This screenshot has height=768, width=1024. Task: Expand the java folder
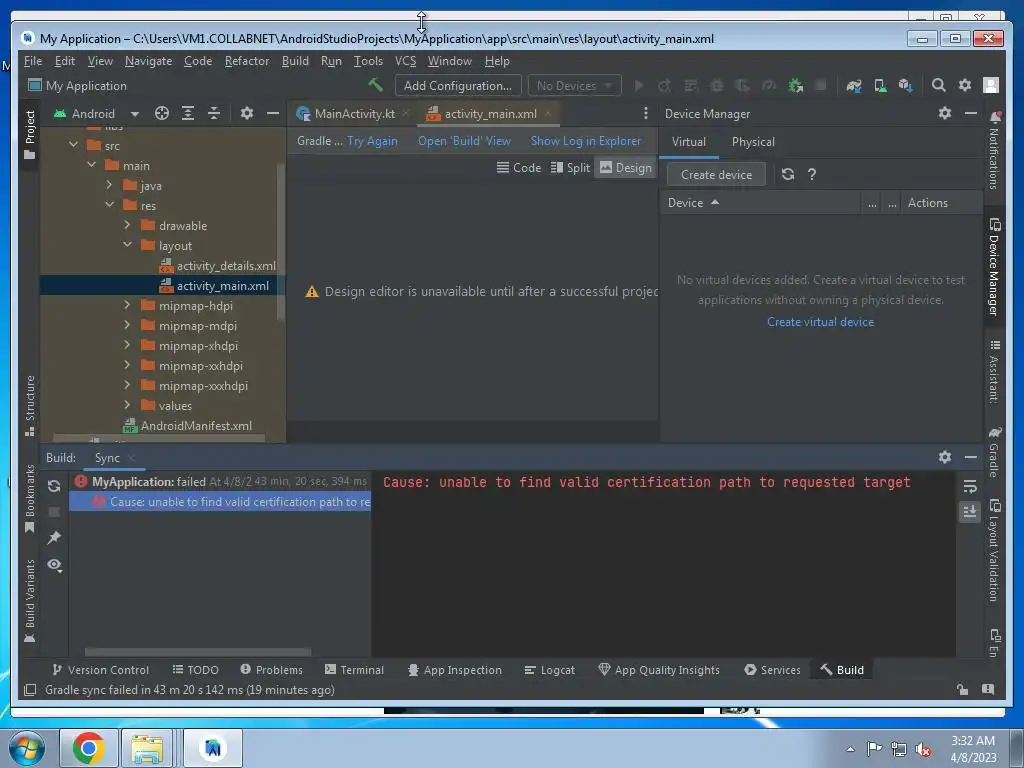(109, 185)
